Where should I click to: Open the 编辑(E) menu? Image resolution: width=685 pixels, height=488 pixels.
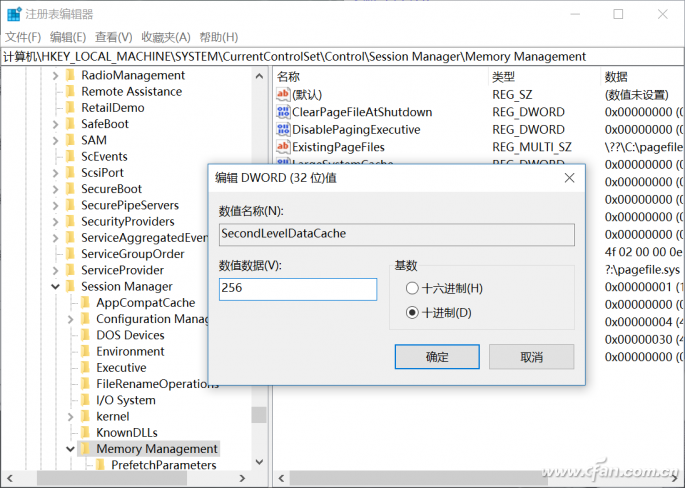coord(68,37)
